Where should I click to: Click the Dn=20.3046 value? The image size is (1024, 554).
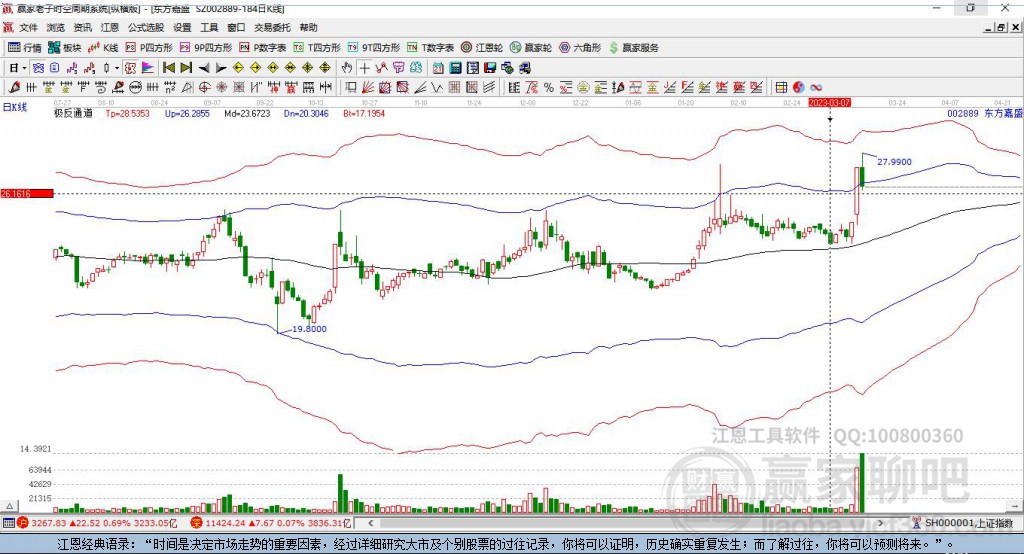click(x=306, y=113)
